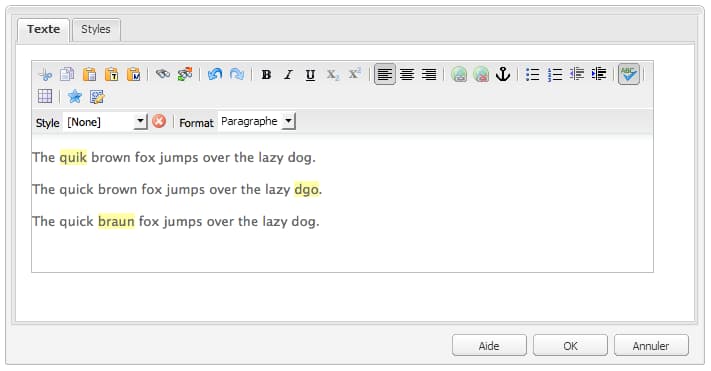Viewport: 711px width, 371px height.
Task: Toggle underline formatting
Action: pyautogui.click(x=310, y=75)
